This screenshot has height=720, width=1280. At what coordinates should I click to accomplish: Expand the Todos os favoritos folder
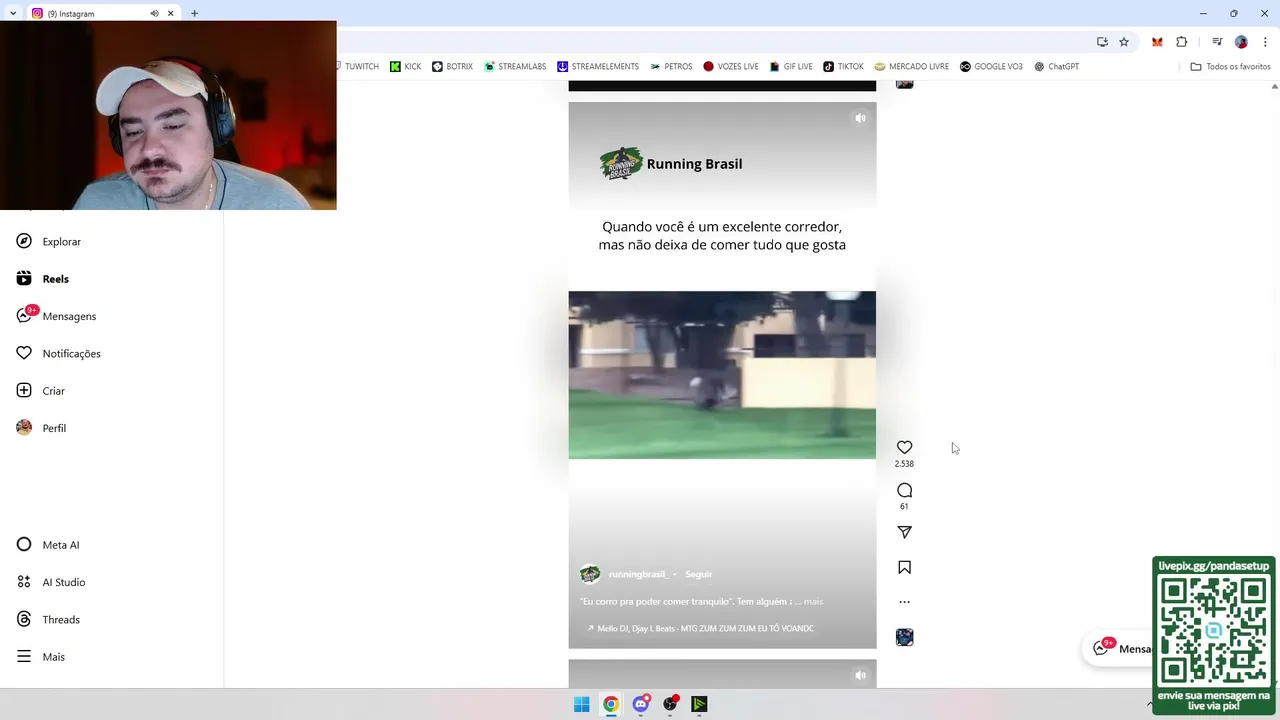[x=1230, y=66]
